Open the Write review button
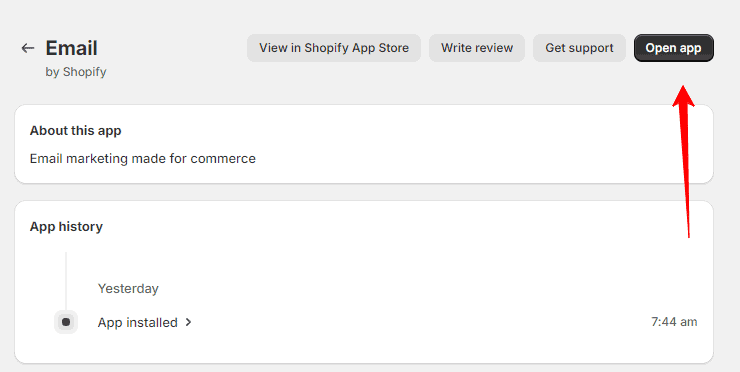Screen dimensions: 740x372 [x=477, y=48]
